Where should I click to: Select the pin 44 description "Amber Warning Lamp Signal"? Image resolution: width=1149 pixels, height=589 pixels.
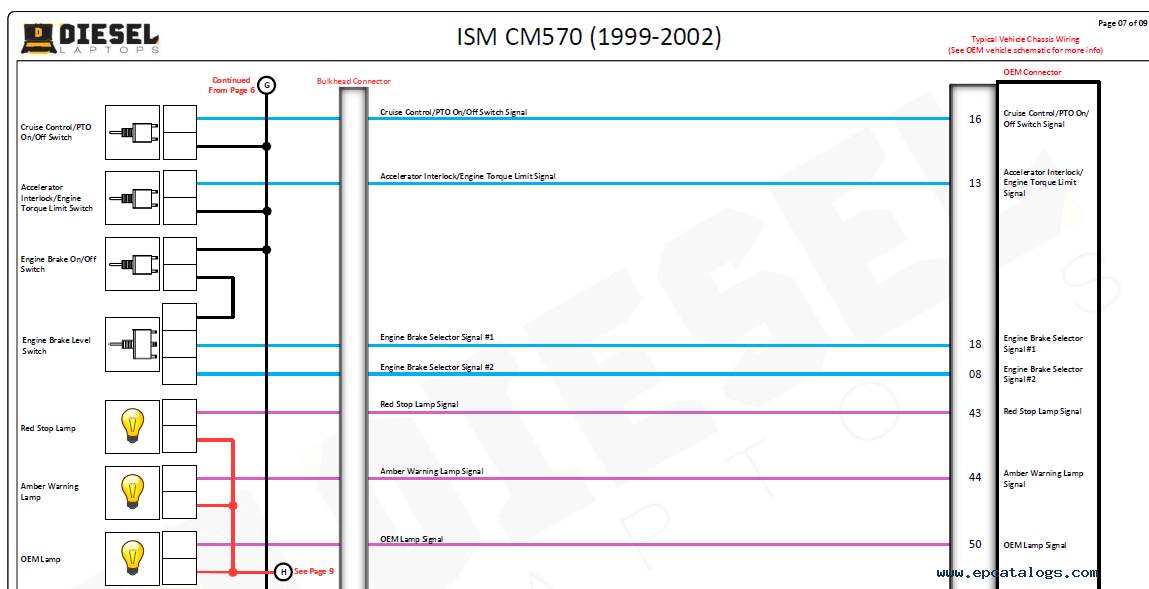pos(1043,478)
